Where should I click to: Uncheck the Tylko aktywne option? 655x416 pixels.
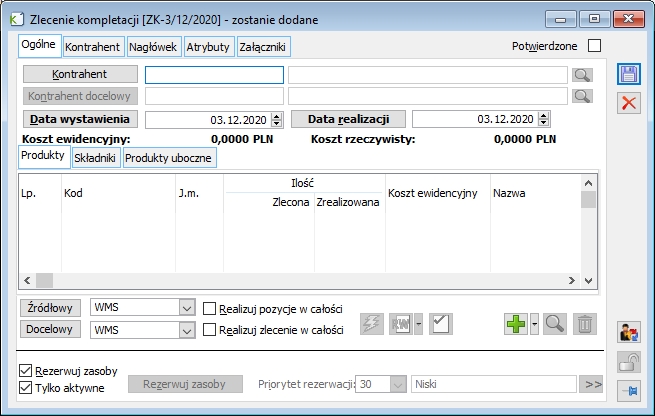(x=26, y=388)
